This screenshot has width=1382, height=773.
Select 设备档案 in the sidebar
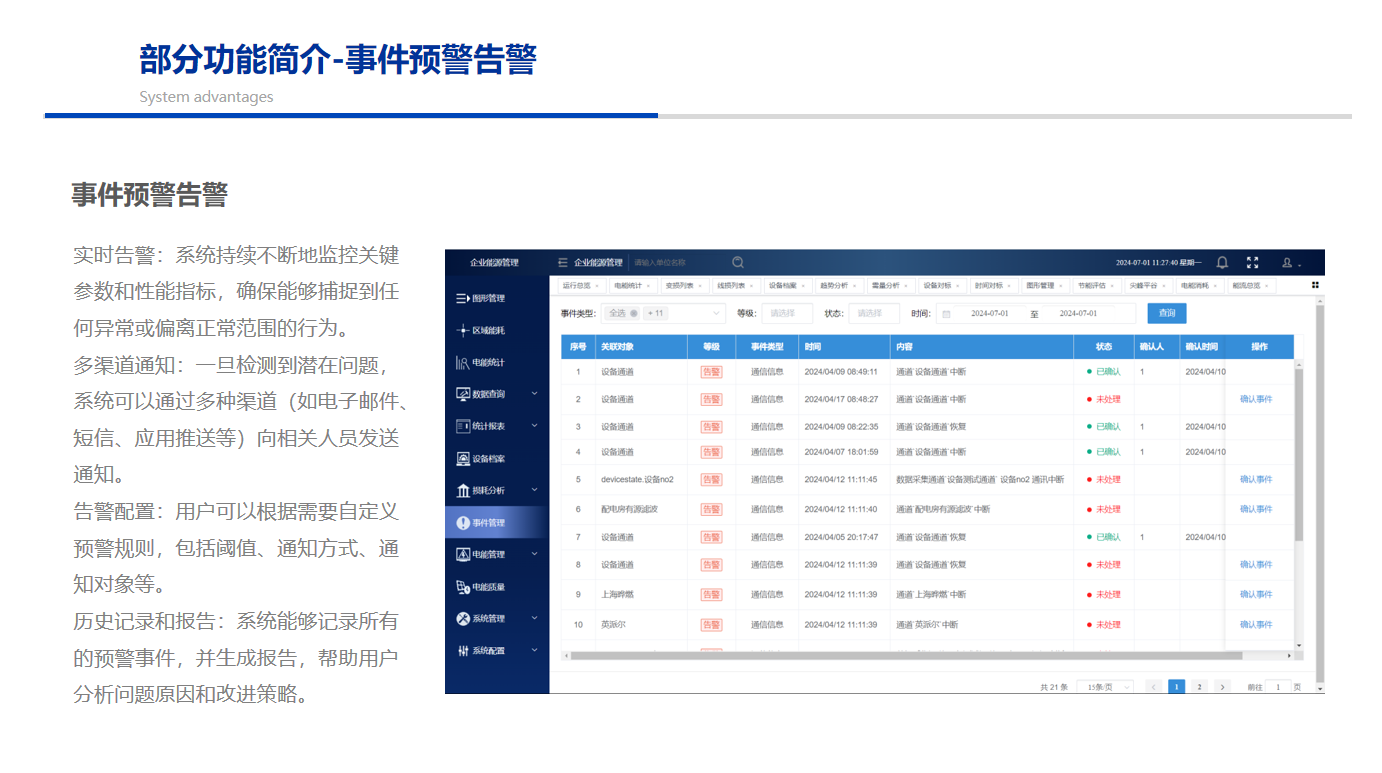click(x=488, y=459)
